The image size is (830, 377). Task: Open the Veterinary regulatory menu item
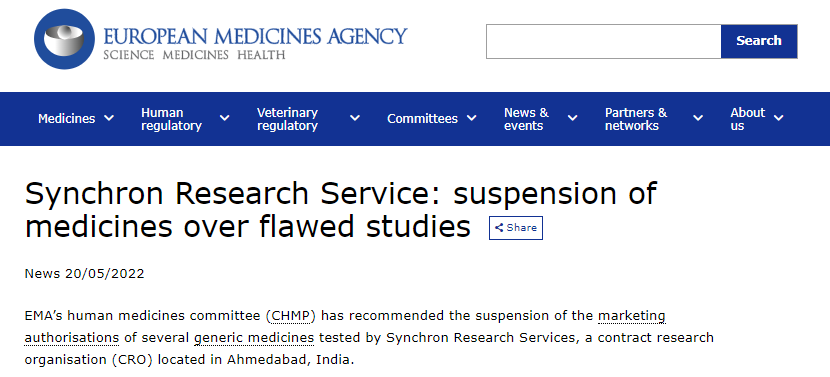pos(287,119)
